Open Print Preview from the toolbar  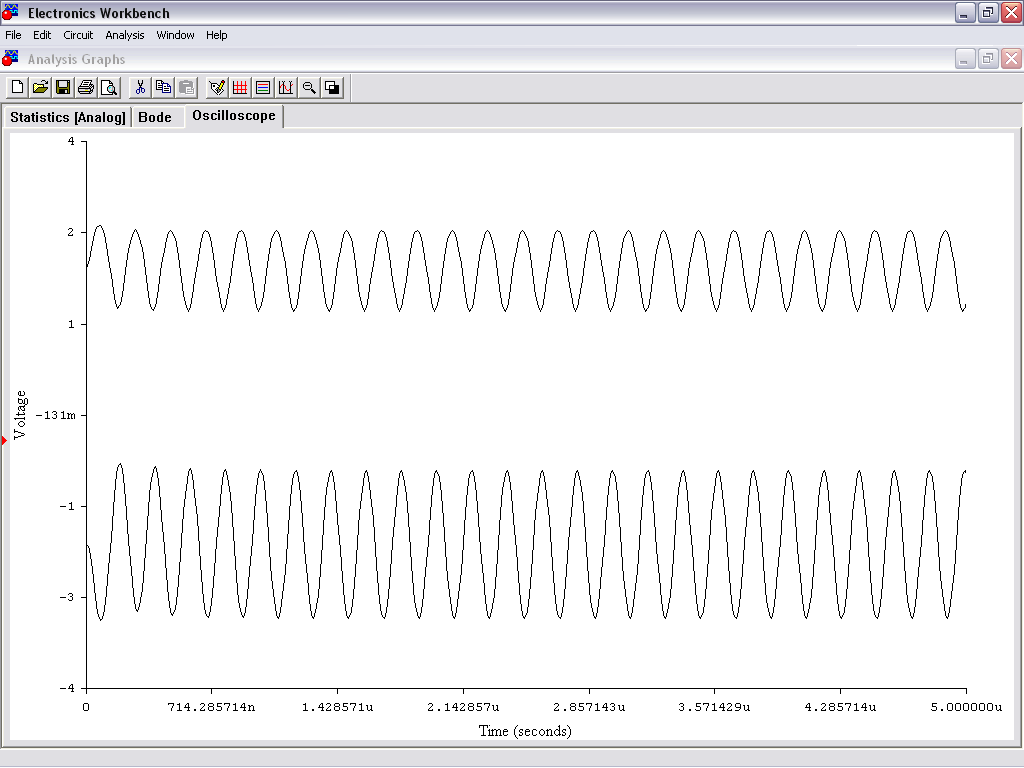pyautogui.click(x=109, y=88)
